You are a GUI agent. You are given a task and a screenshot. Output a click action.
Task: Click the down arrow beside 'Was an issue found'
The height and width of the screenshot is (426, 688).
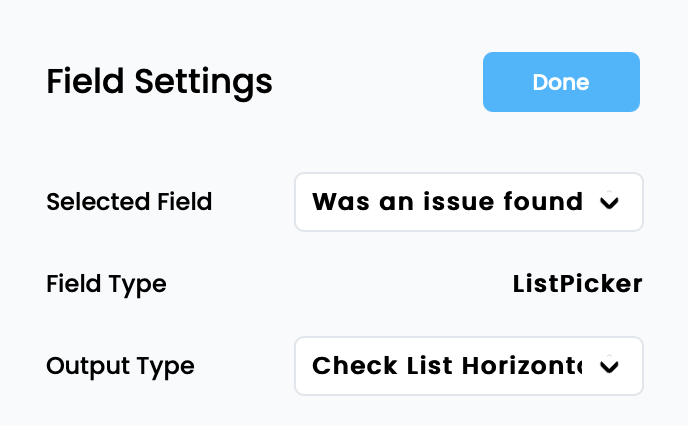click(x=609, y=203)
